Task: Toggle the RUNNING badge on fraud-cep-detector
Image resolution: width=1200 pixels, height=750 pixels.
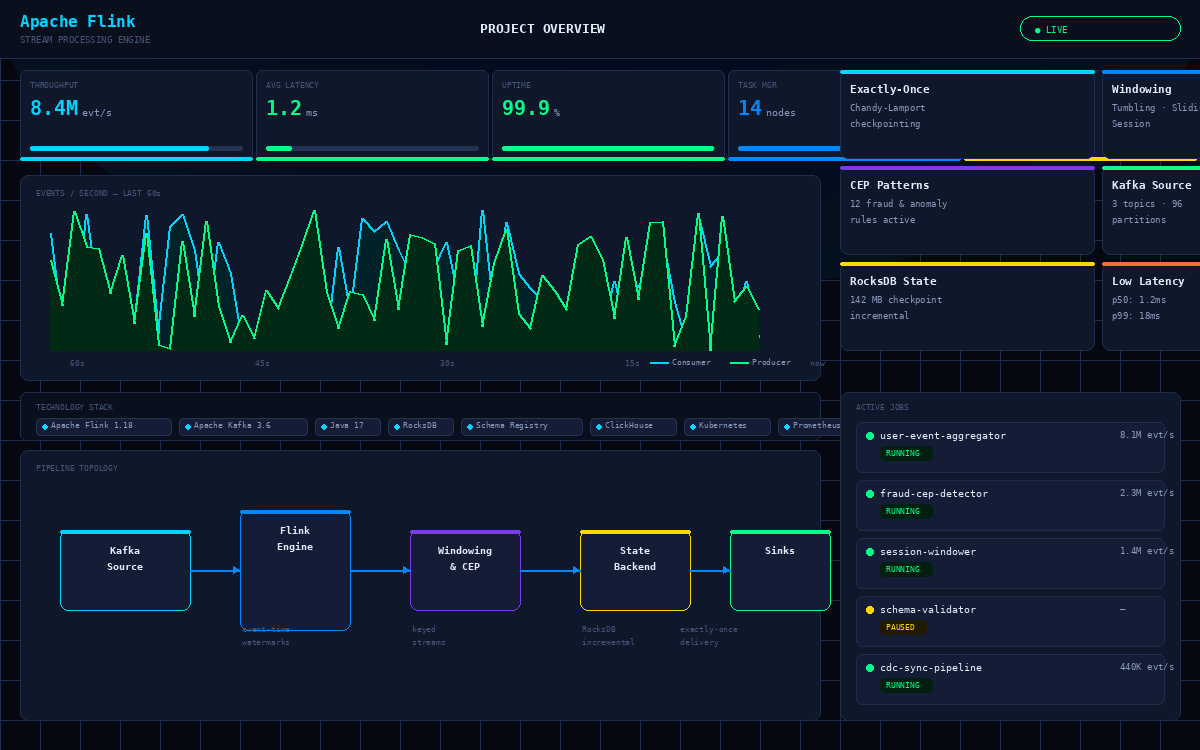Action: [x=906, y=511]
